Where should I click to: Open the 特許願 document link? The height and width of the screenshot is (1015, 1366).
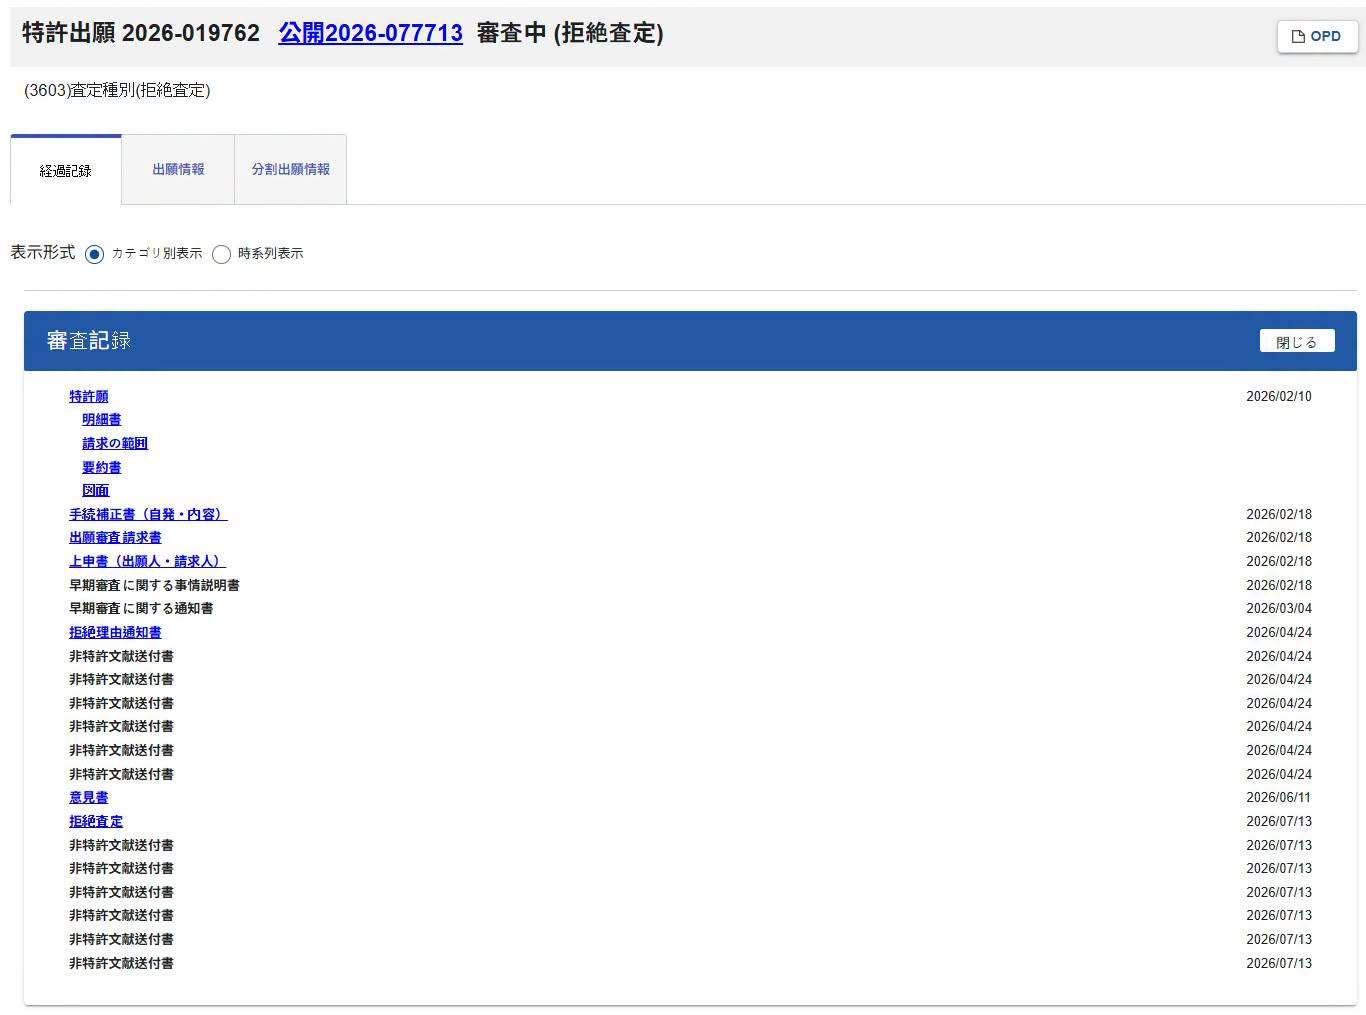89,397
